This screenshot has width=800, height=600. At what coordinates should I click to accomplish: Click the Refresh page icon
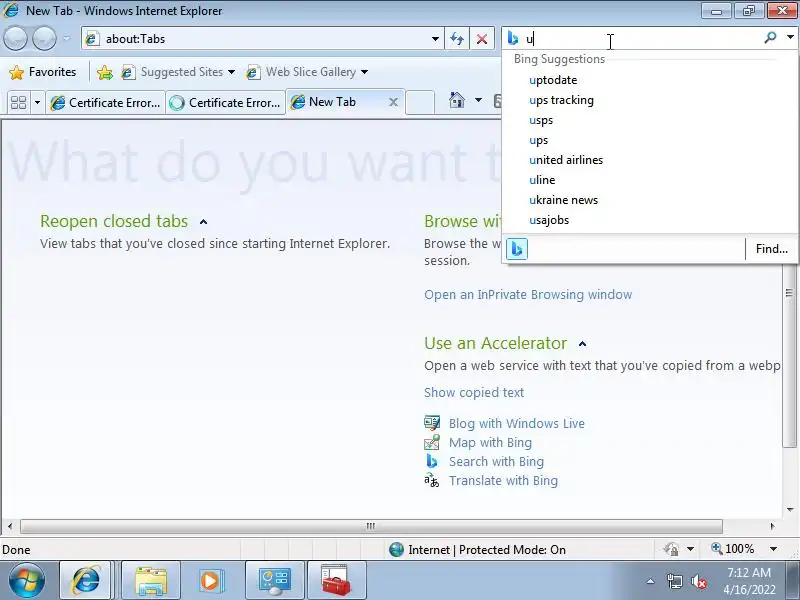pyautogui.click(x=457, y=39)
